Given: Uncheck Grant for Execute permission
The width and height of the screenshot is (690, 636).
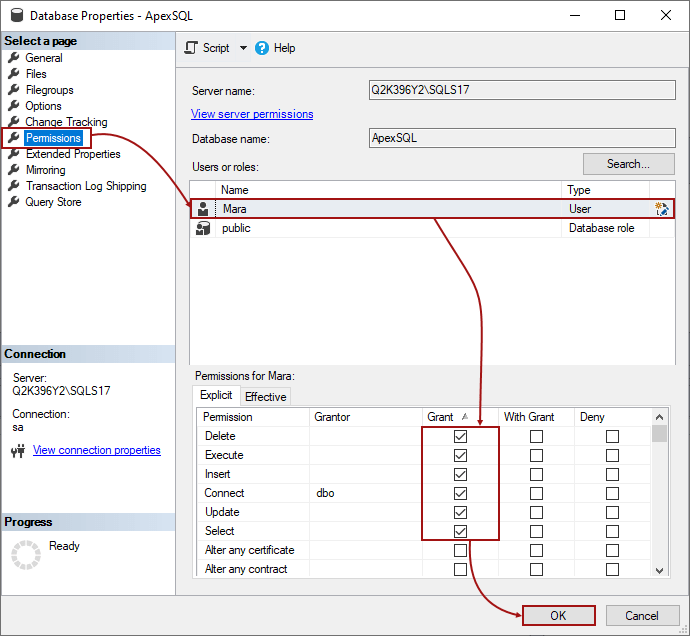Looking at the screenshot, I should click(460, 455).
